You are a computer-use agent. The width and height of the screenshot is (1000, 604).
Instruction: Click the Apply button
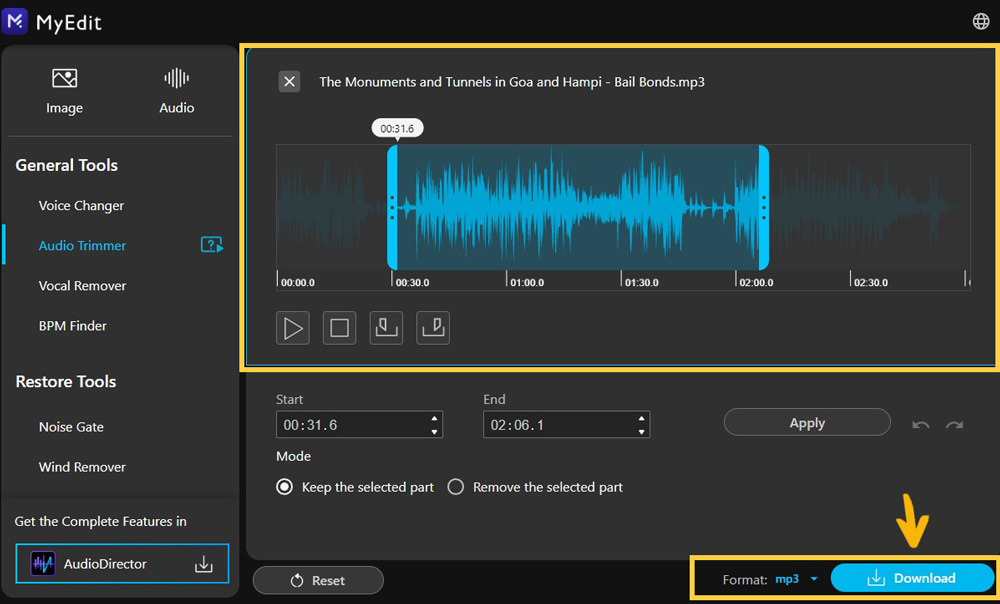pos(807,422)
